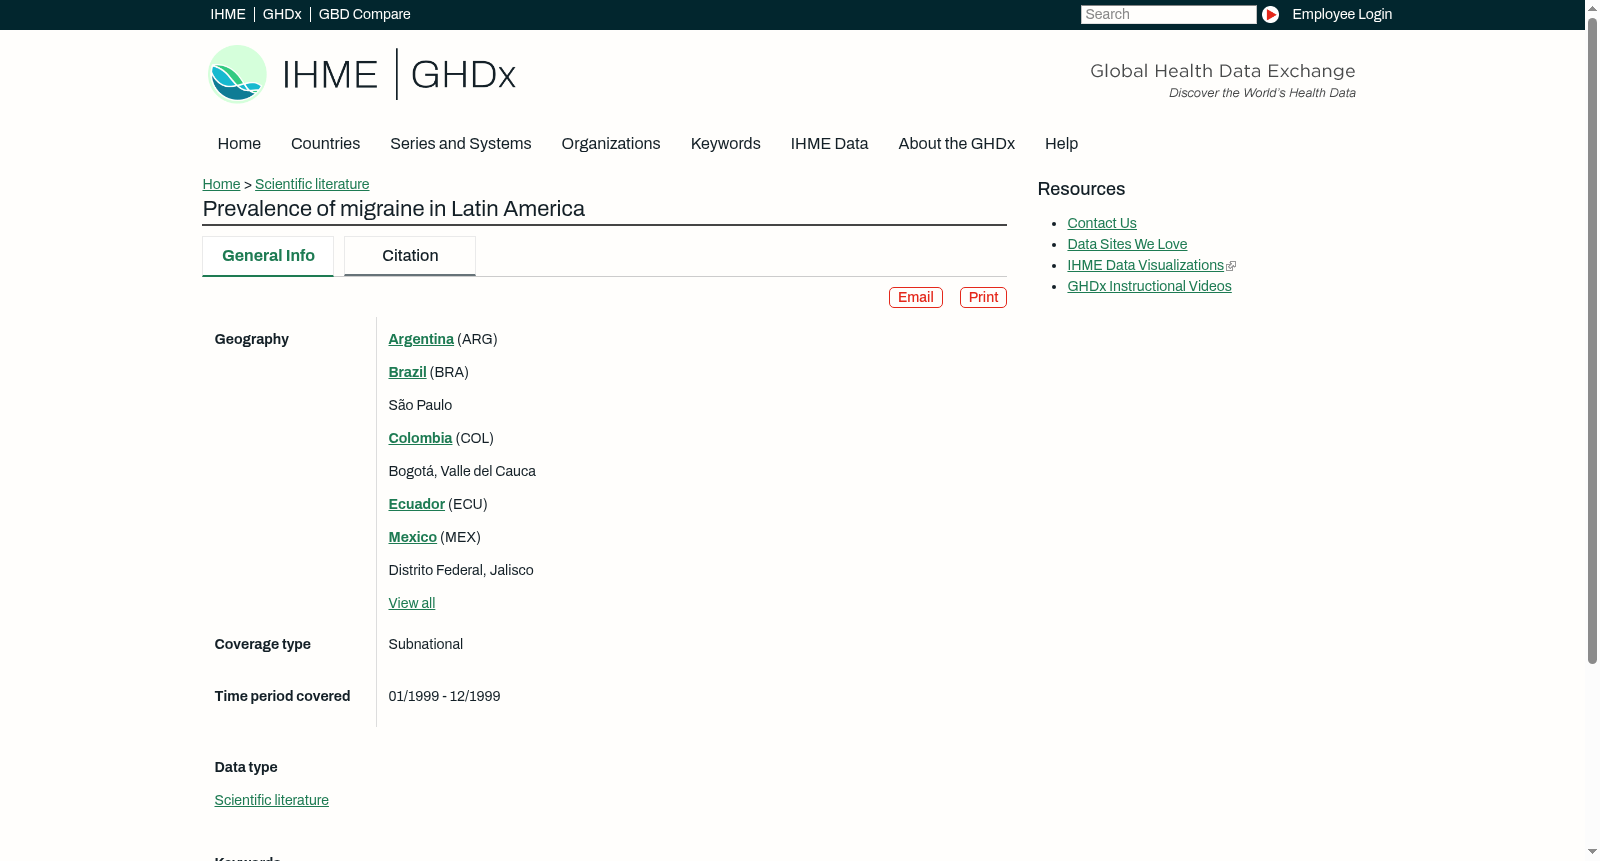Click Scientific literature breadcrumb link
This screenshot has height=861, width=1600.
[x=312, y=184]
